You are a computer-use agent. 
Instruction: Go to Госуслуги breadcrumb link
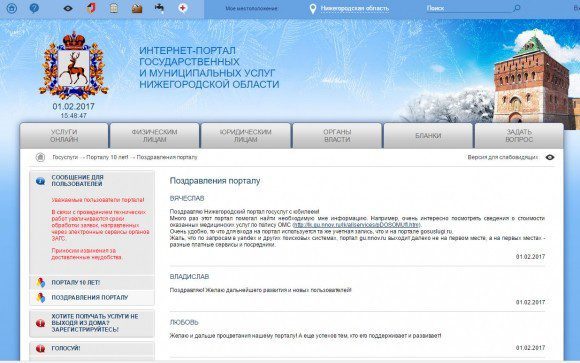[x=65, y=157]
